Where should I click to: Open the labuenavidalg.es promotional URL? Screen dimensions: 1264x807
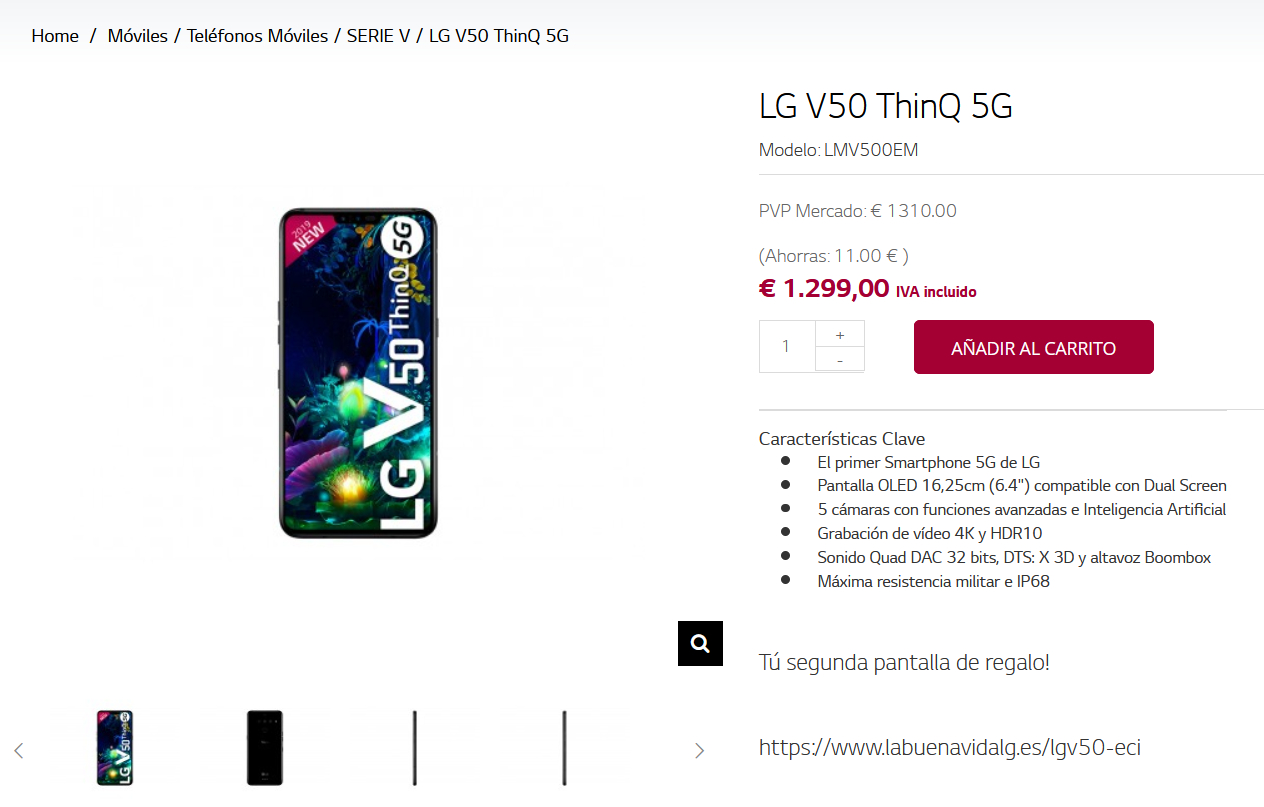point(950,747)
